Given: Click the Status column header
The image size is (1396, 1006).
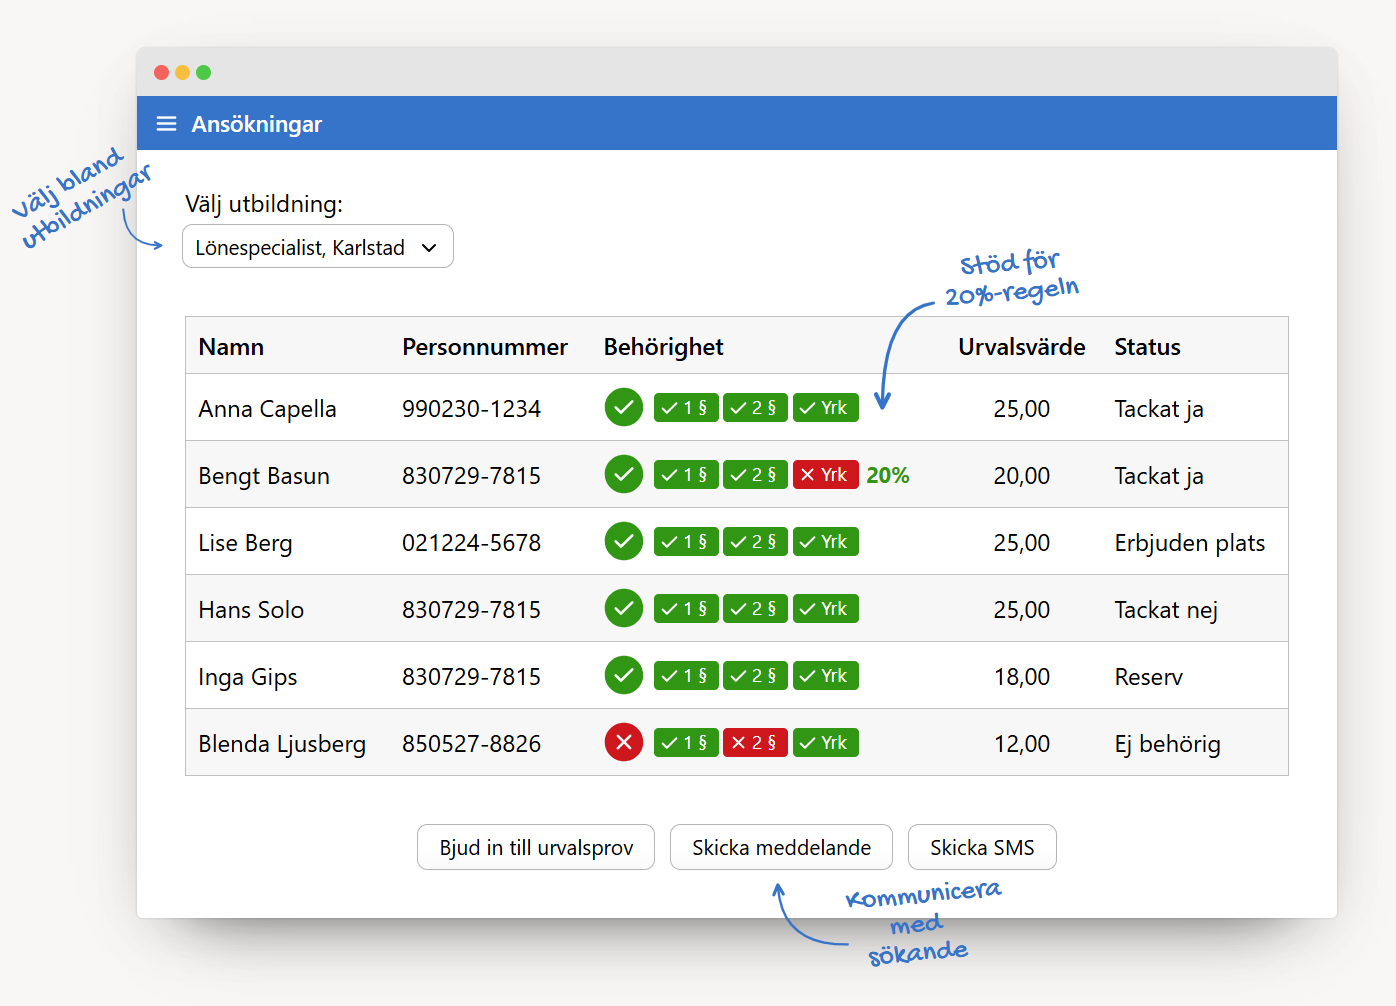Looking at the screenshot, I should pos(1147,347).
